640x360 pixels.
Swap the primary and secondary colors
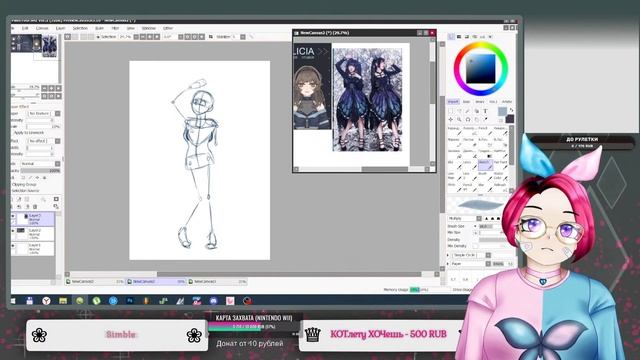[511, 111]
